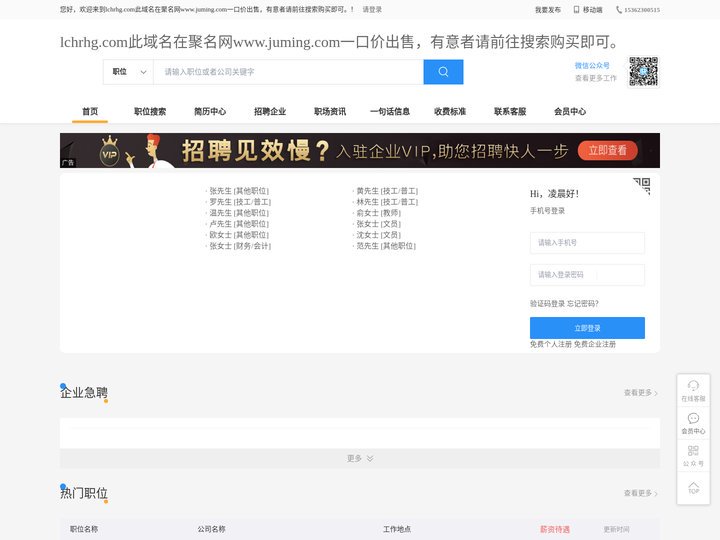Viewport: 720px width, 540px height.
Task: Click the 手机号登录 label
Action: tap(547, 211)
